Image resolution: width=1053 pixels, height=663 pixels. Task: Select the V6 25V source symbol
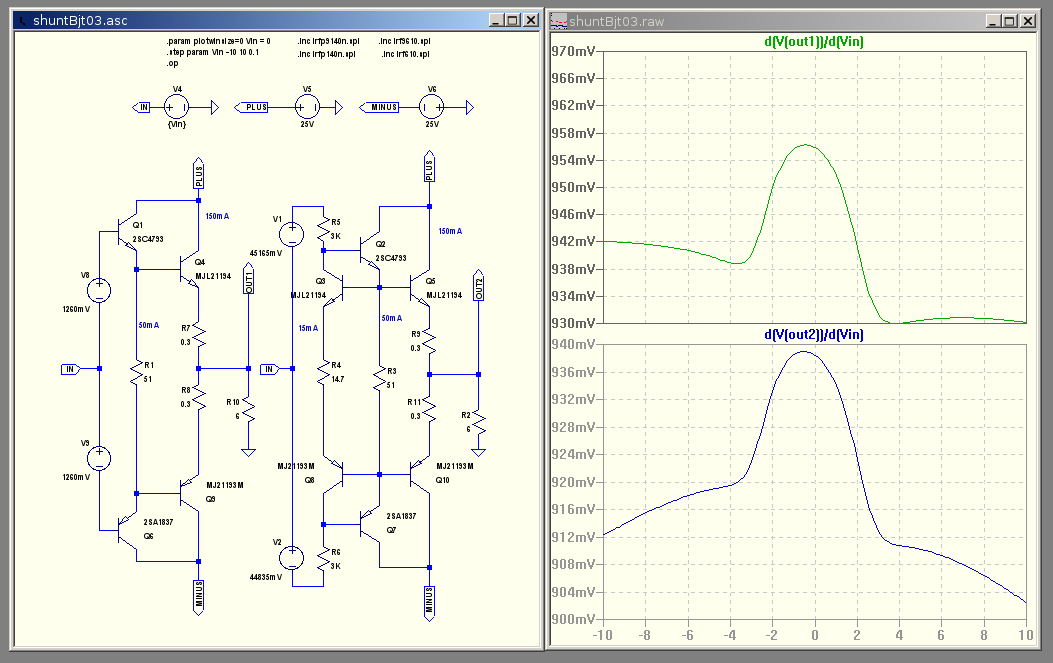pos(432,107)
